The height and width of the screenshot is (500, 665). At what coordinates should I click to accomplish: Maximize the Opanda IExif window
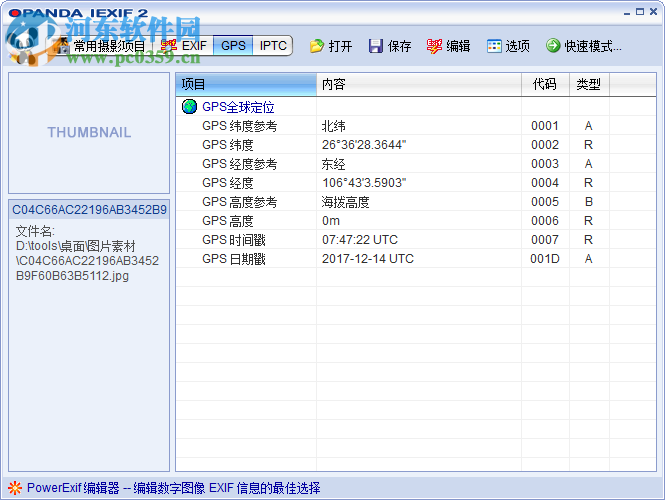point(640,12)
